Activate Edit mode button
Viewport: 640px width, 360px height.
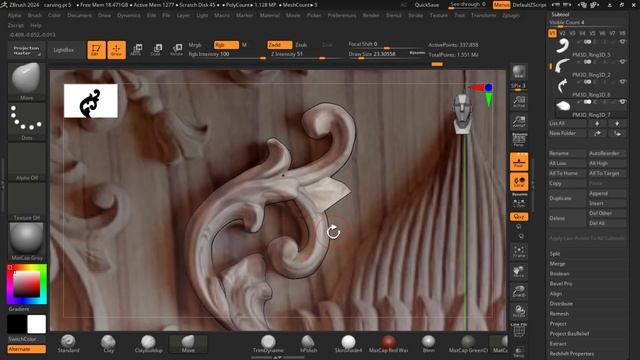point(96,50)
